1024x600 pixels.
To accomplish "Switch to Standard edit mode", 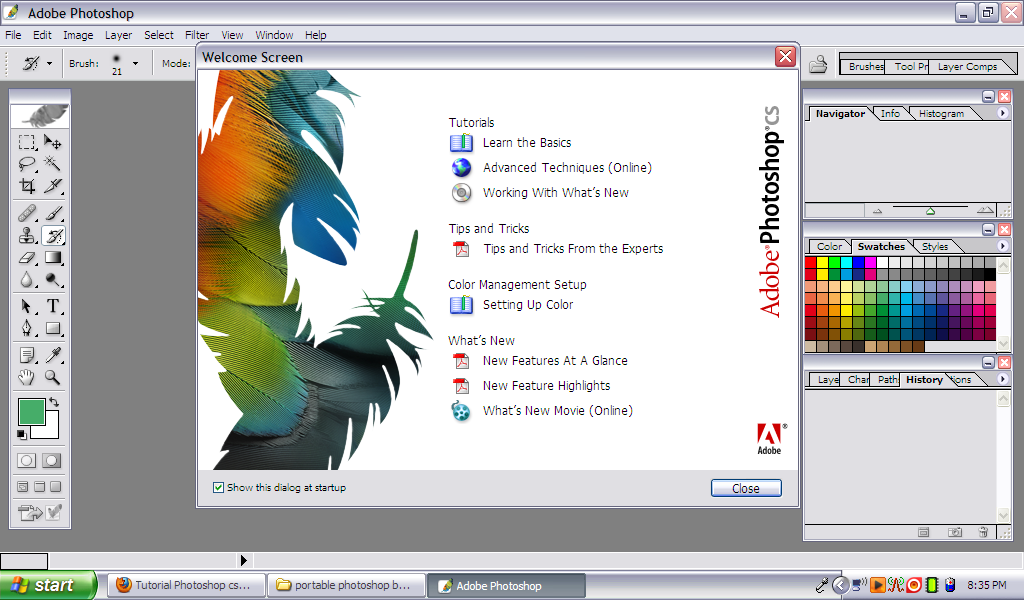I will coord(27,460).
